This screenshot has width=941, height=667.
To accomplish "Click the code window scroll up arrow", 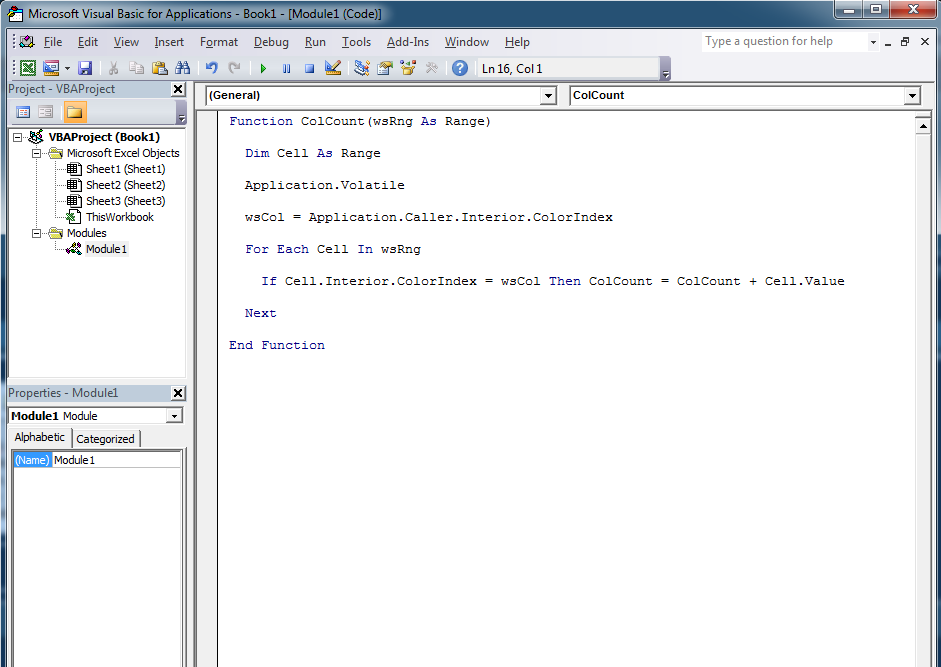I will coord(922,126).
